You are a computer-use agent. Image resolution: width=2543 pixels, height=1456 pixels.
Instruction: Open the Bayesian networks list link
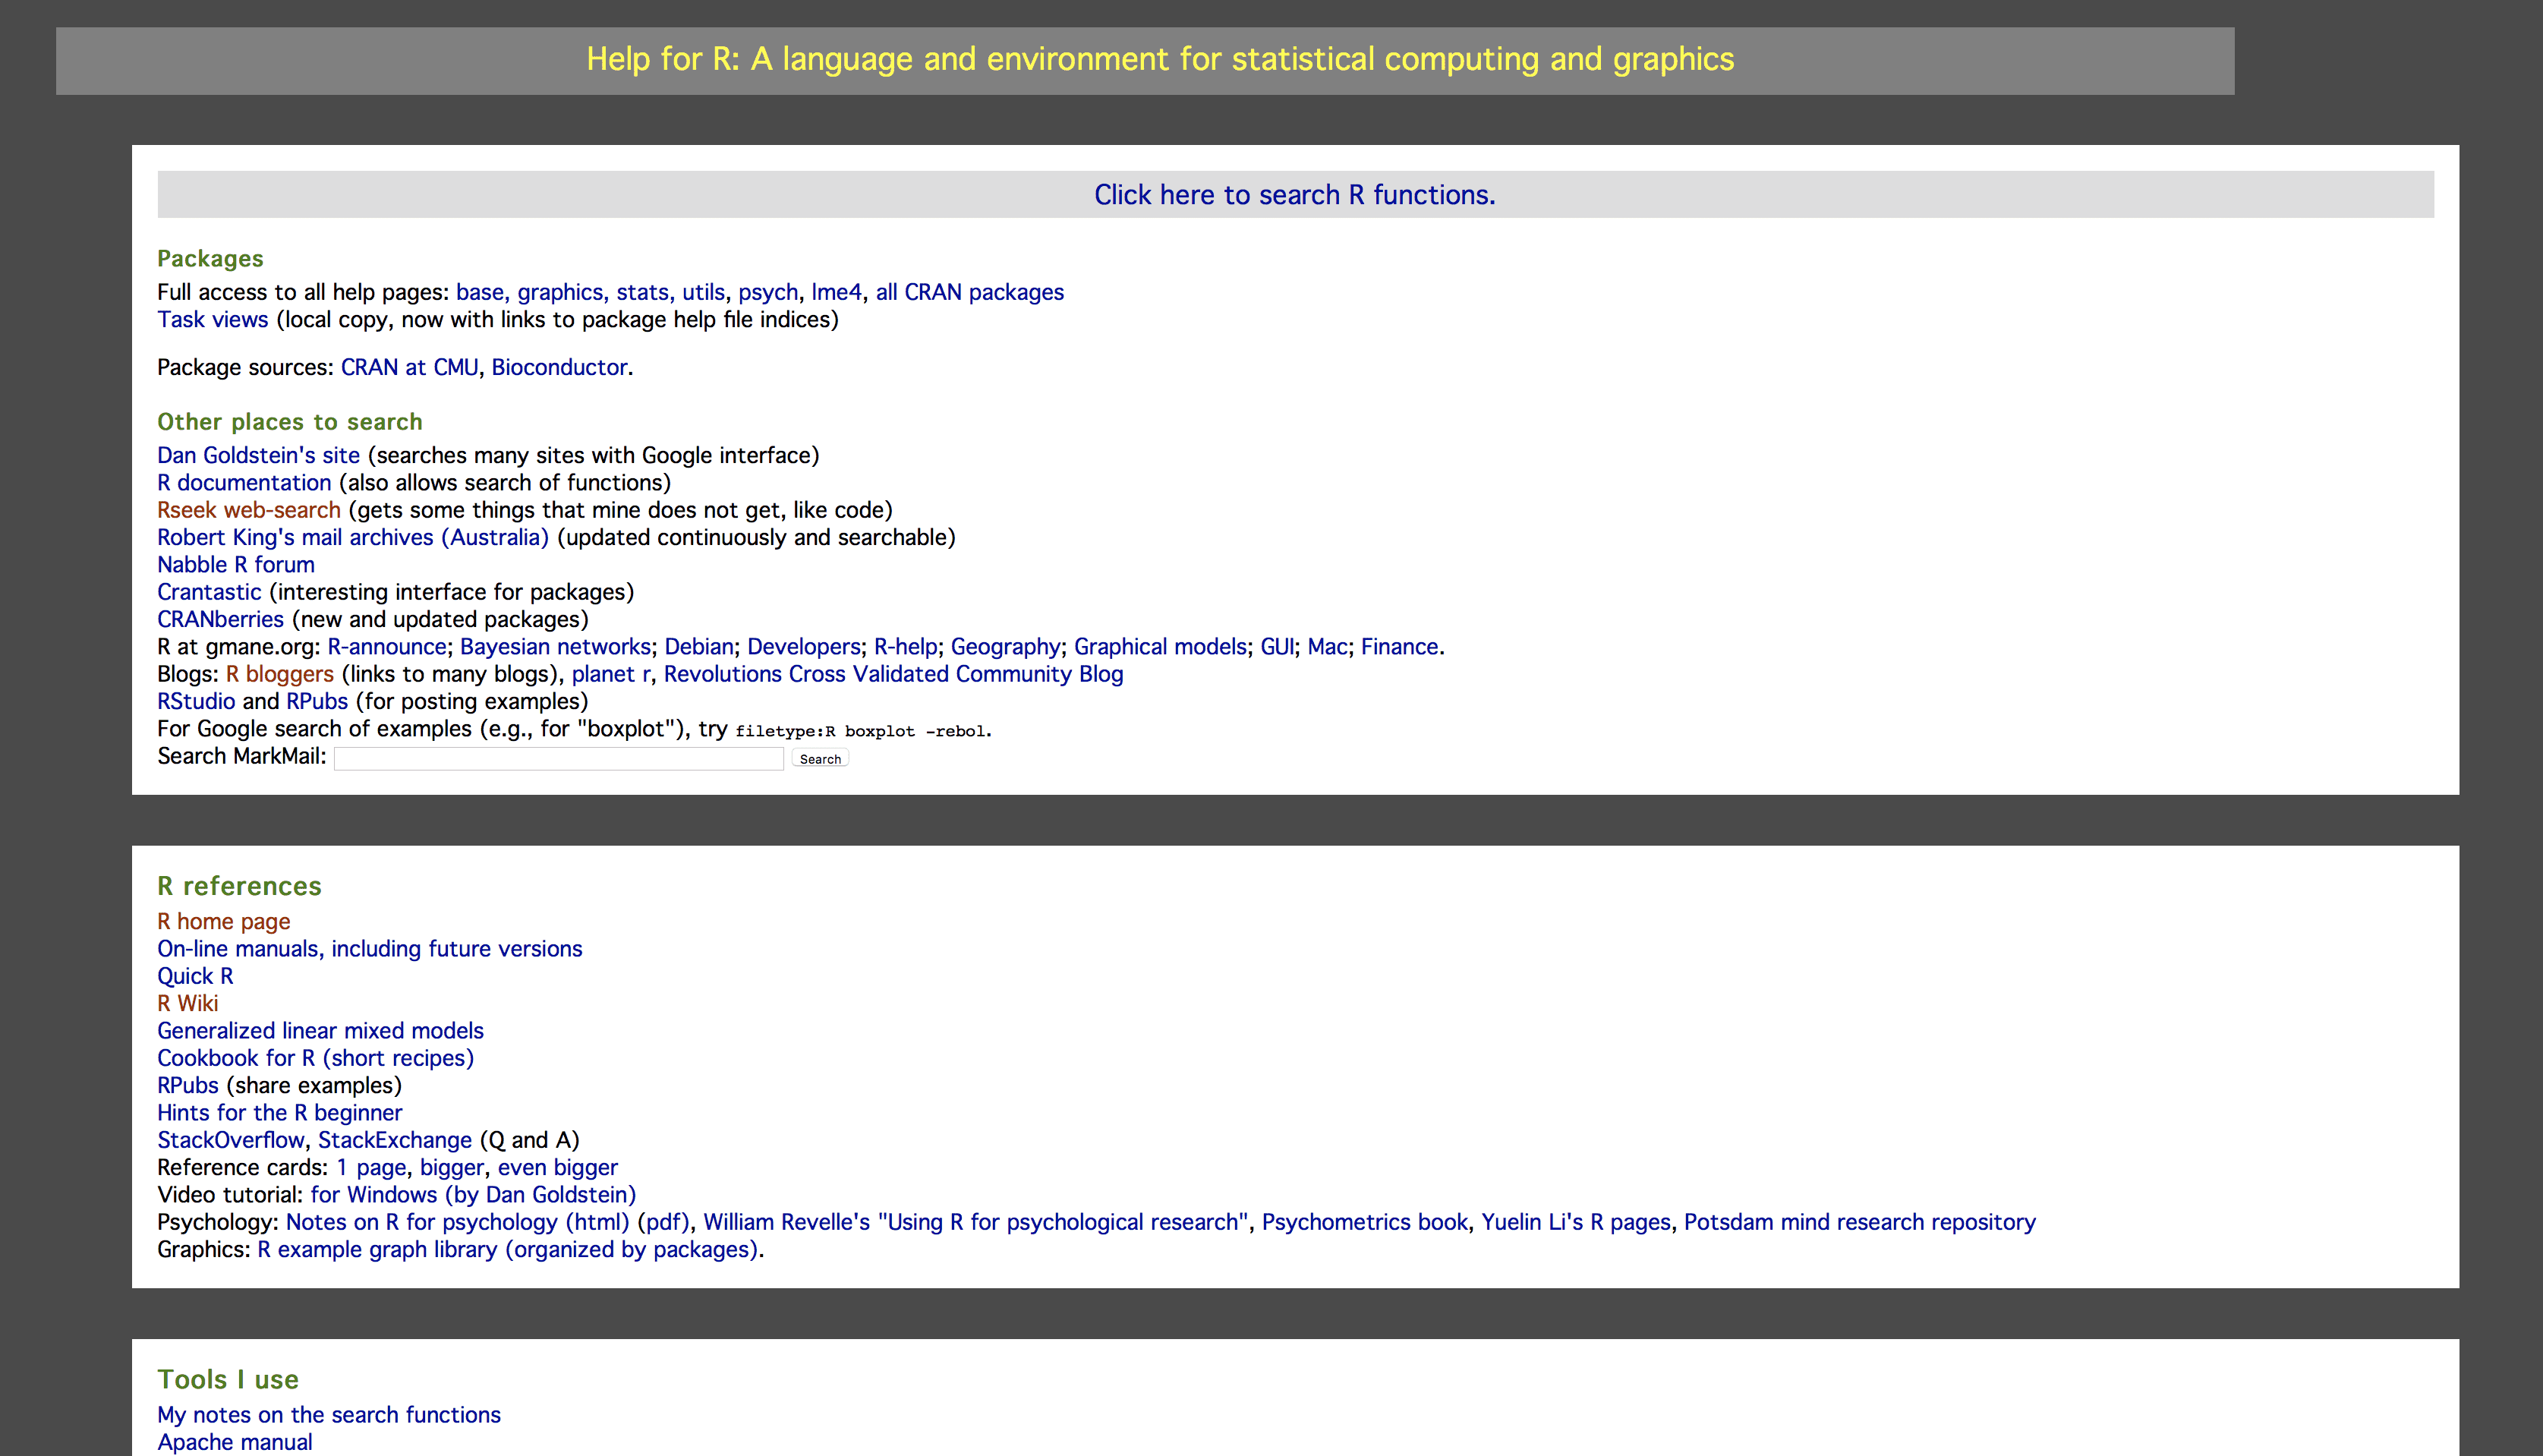(556, 646)
